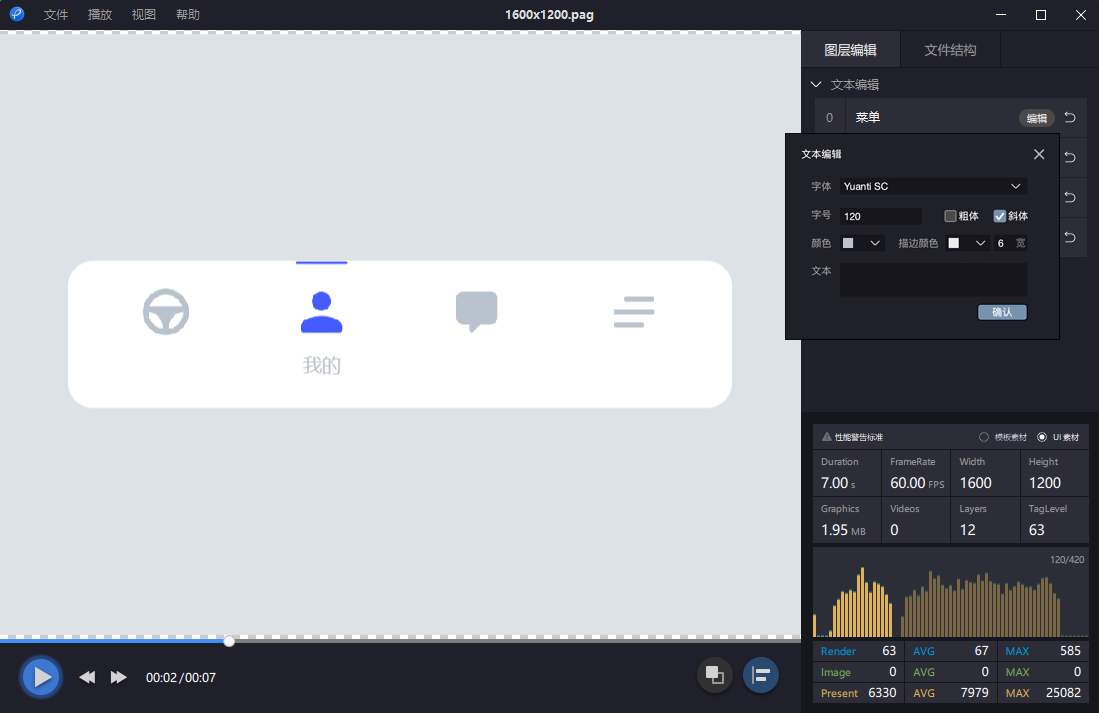Step forward one frame
Image resolution: width=1099 pixels, height=713 pixels.
pyautogui.click(x=118, y=677)
